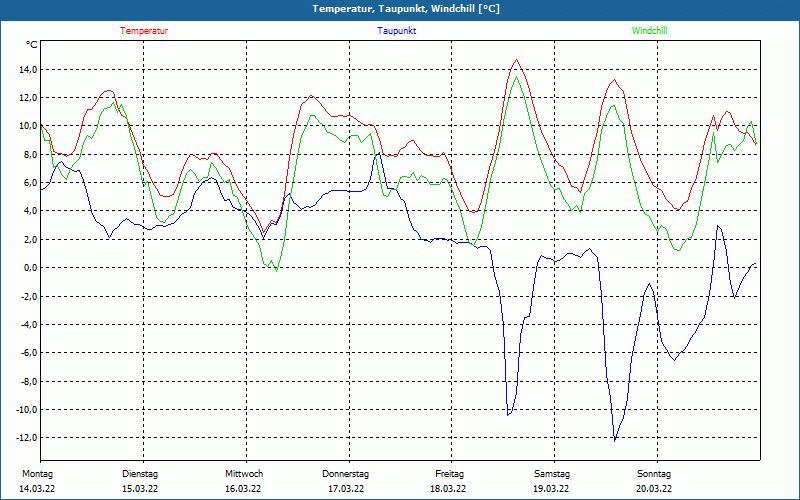Click the 10,0 y-axis value
Screen dimensions: 800x500
(x=28, y=126)
